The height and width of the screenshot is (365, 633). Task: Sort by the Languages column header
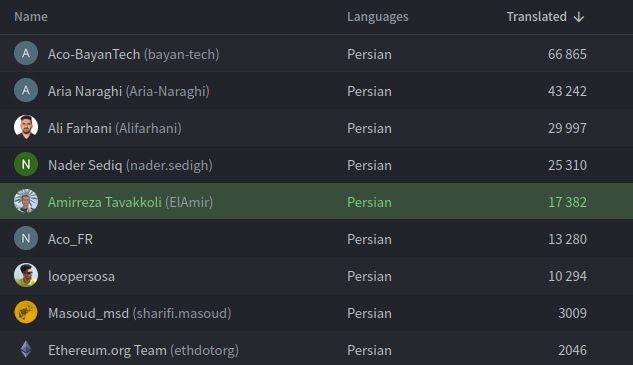click(377, 17)
